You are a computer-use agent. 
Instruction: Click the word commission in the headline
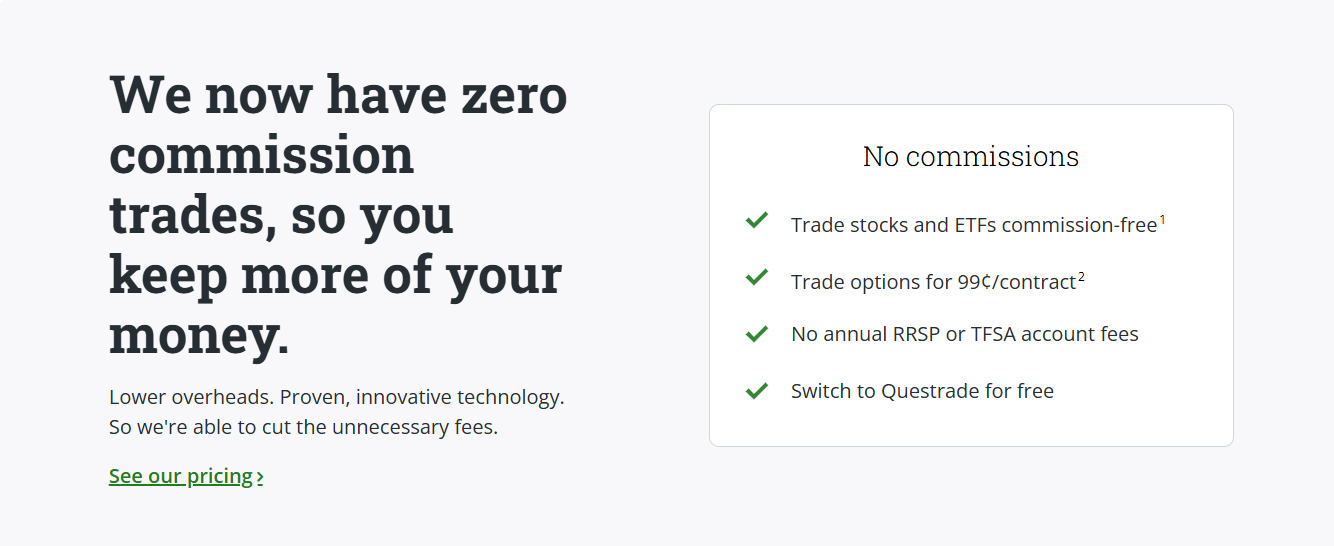pos(261,155)
